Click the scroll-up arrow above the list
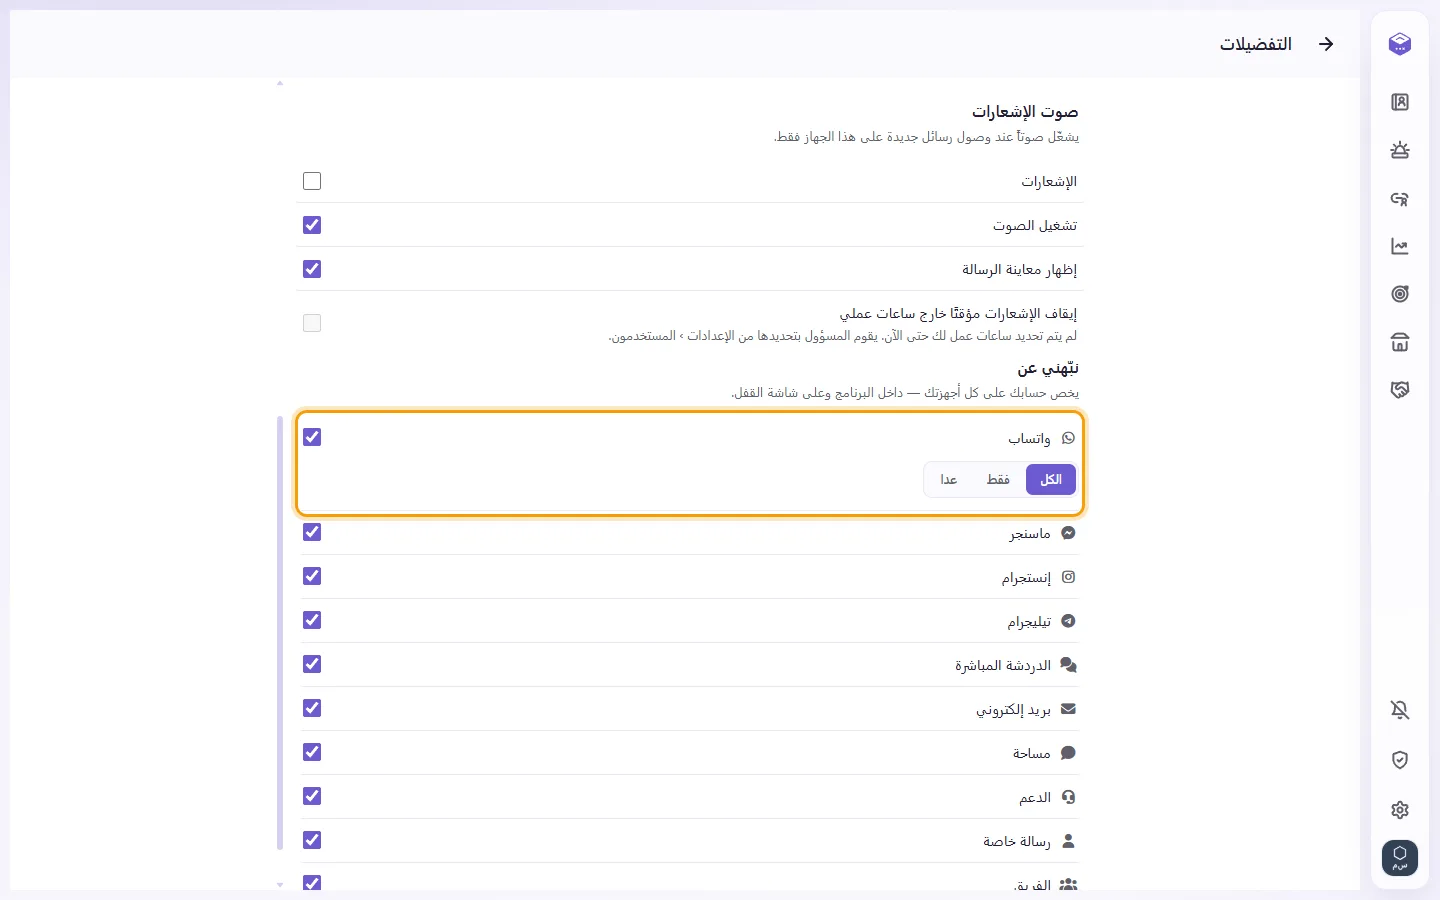 (280, 83)
